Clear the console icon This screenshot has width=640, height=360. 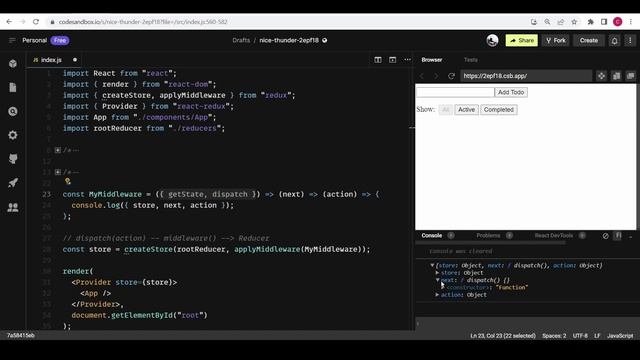point(605,236)
